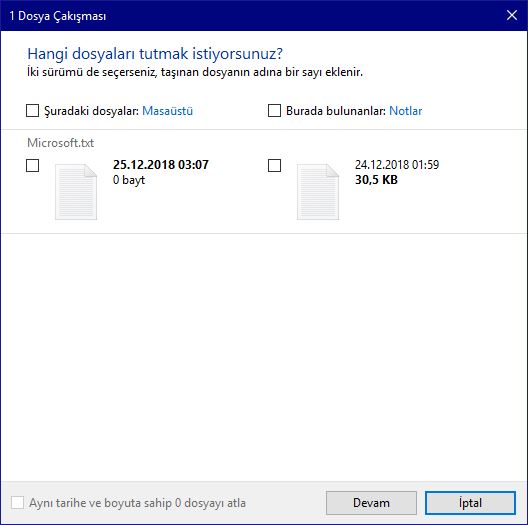Image resolution: width=528 pixels, height=525 pixels.
Task: Open the Masaüstü folder link
Action: [x=167, y=111]
